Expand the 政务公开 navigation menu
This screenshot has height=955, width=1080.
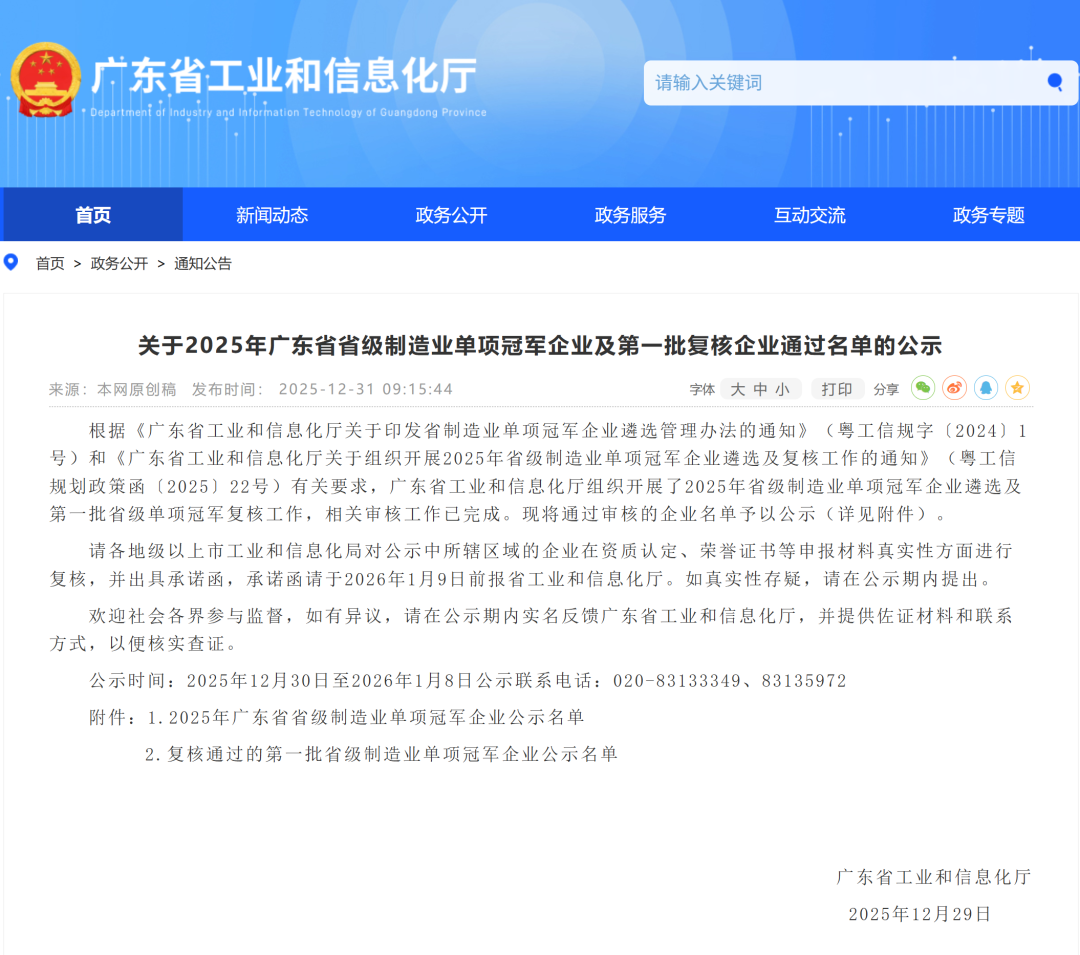pyautogui.click(x=451, y=215)
